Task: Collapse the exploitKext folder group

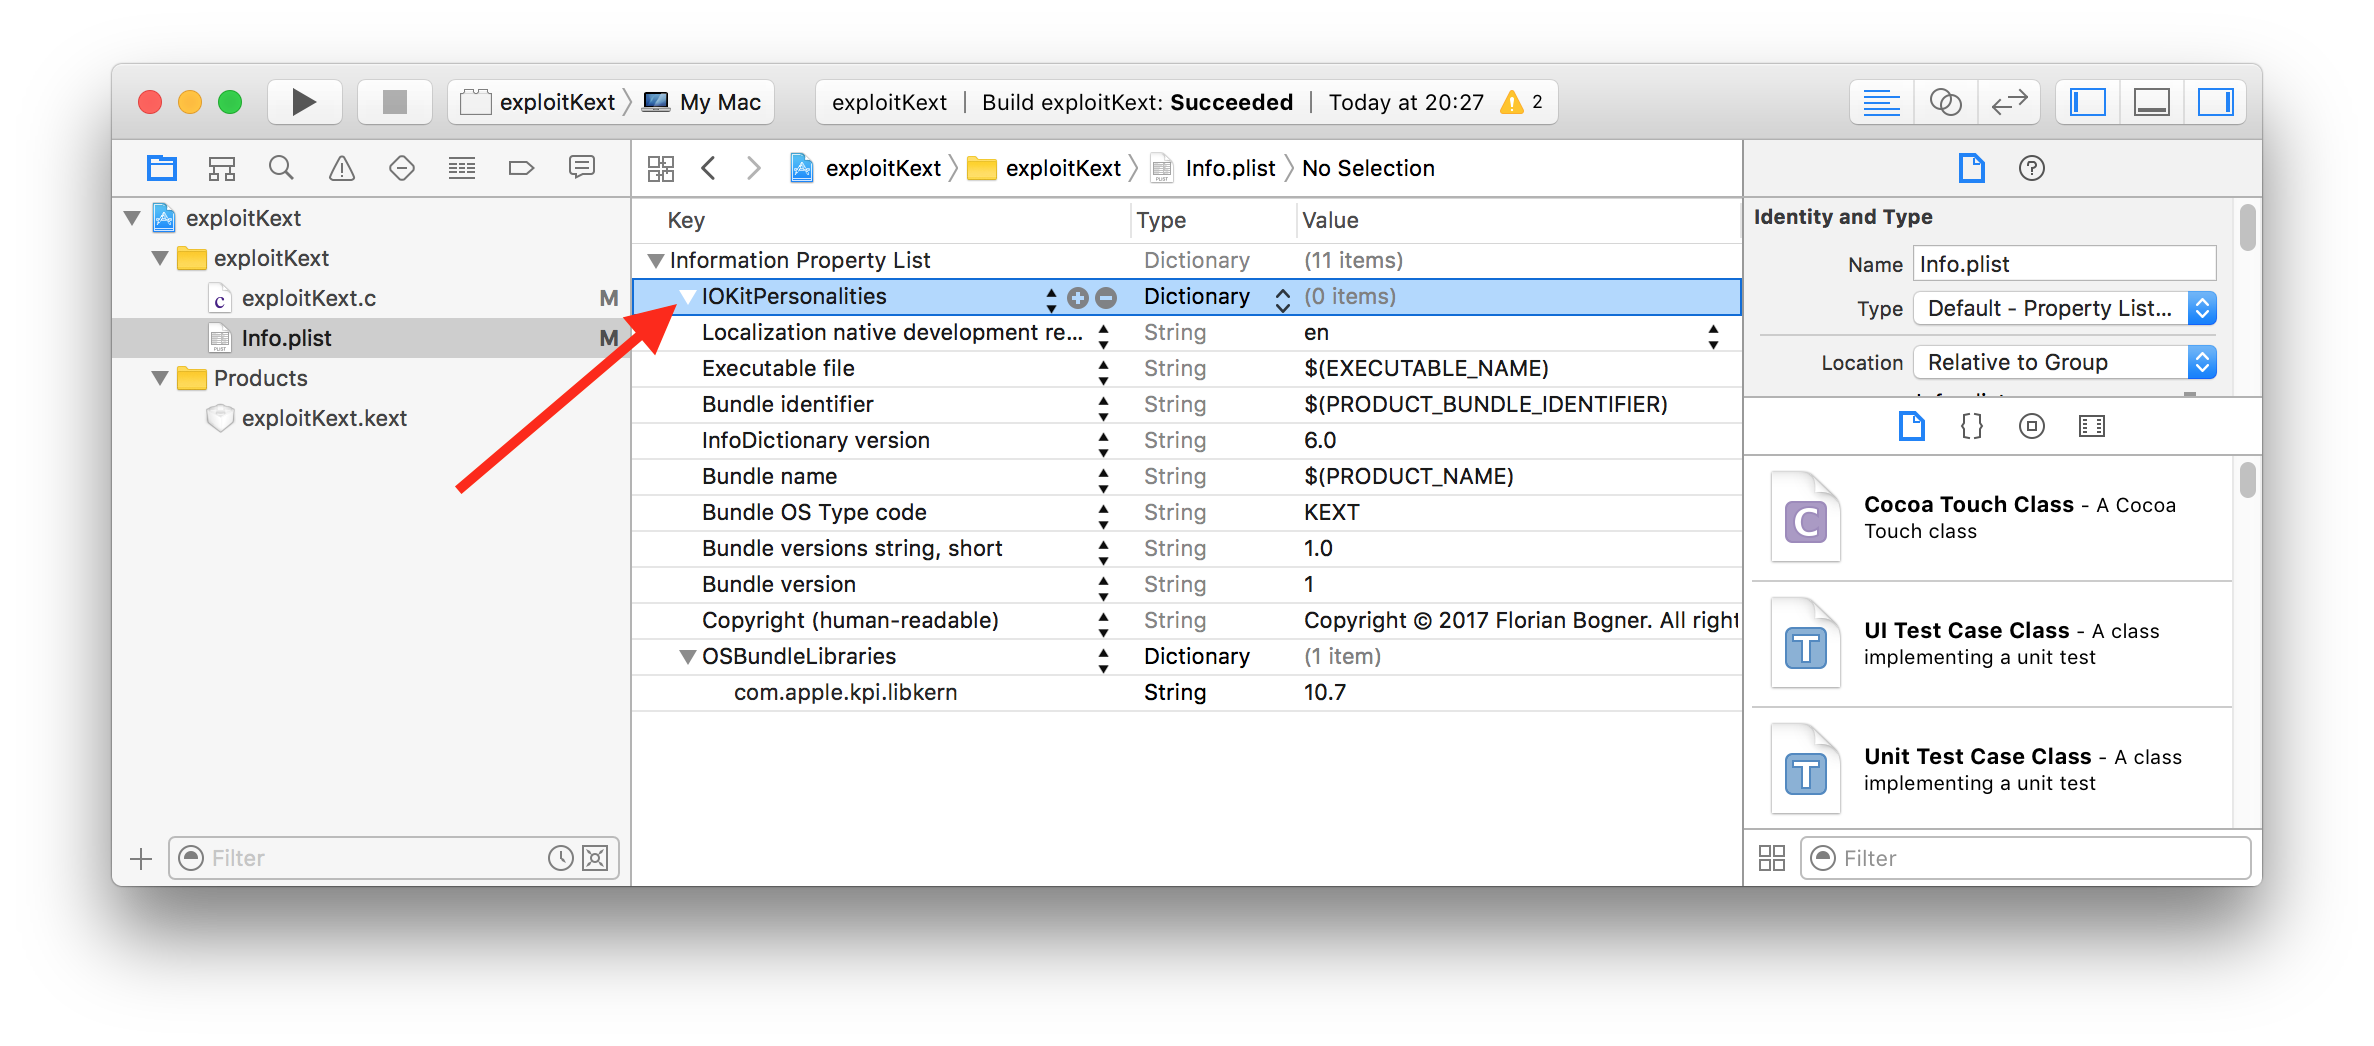Action: pos(160,258)
